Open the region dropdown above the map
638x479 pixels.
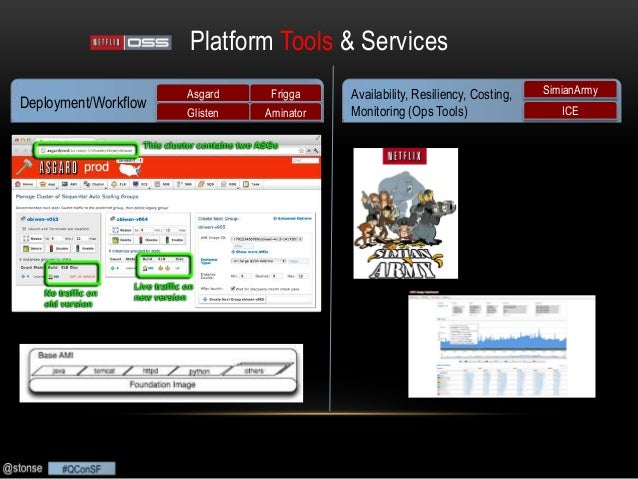129,161
